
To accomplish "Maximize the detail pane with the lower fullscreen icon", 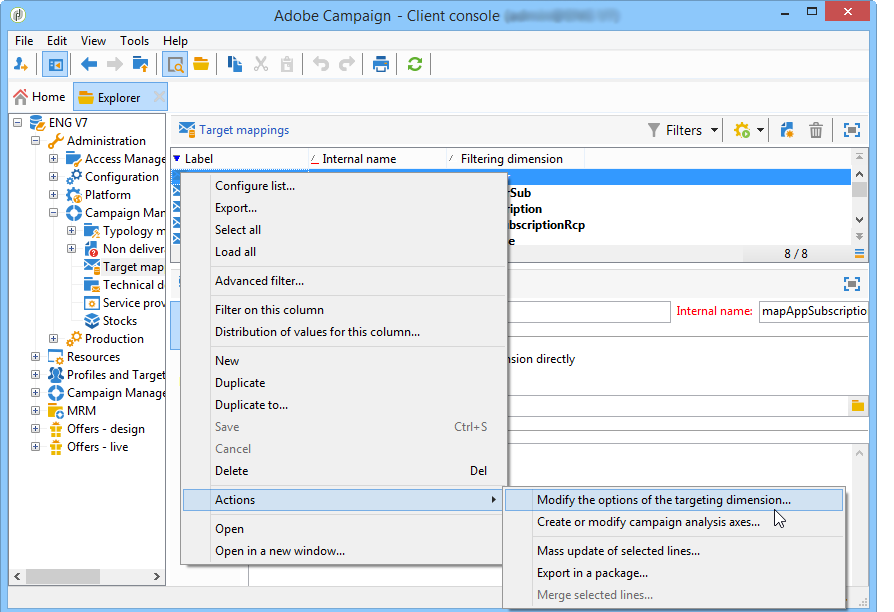I will coord(852,284).
